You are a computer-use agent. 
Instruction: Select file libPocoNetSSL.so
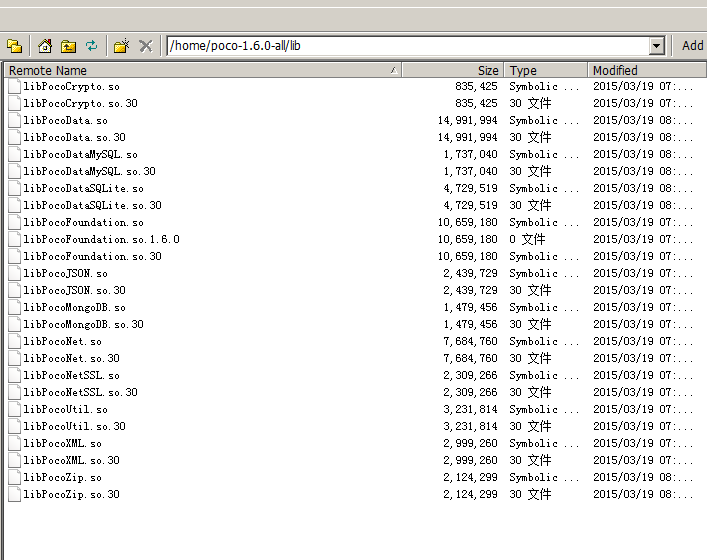(x=71, y=375)
